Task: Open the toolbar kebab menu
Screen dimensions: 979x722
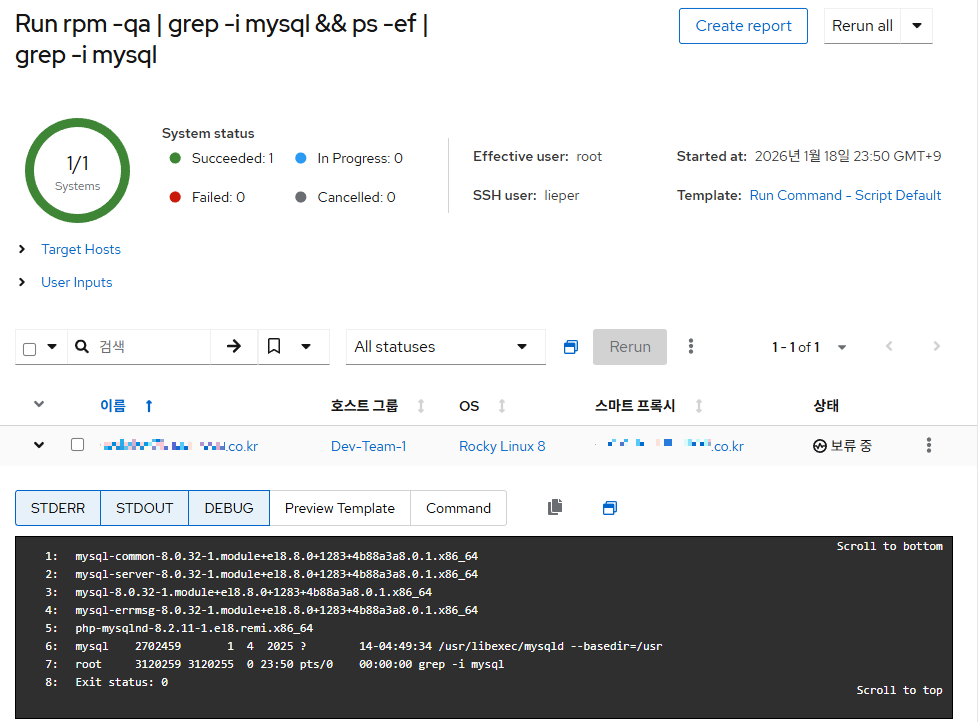Action: [691, 347]
